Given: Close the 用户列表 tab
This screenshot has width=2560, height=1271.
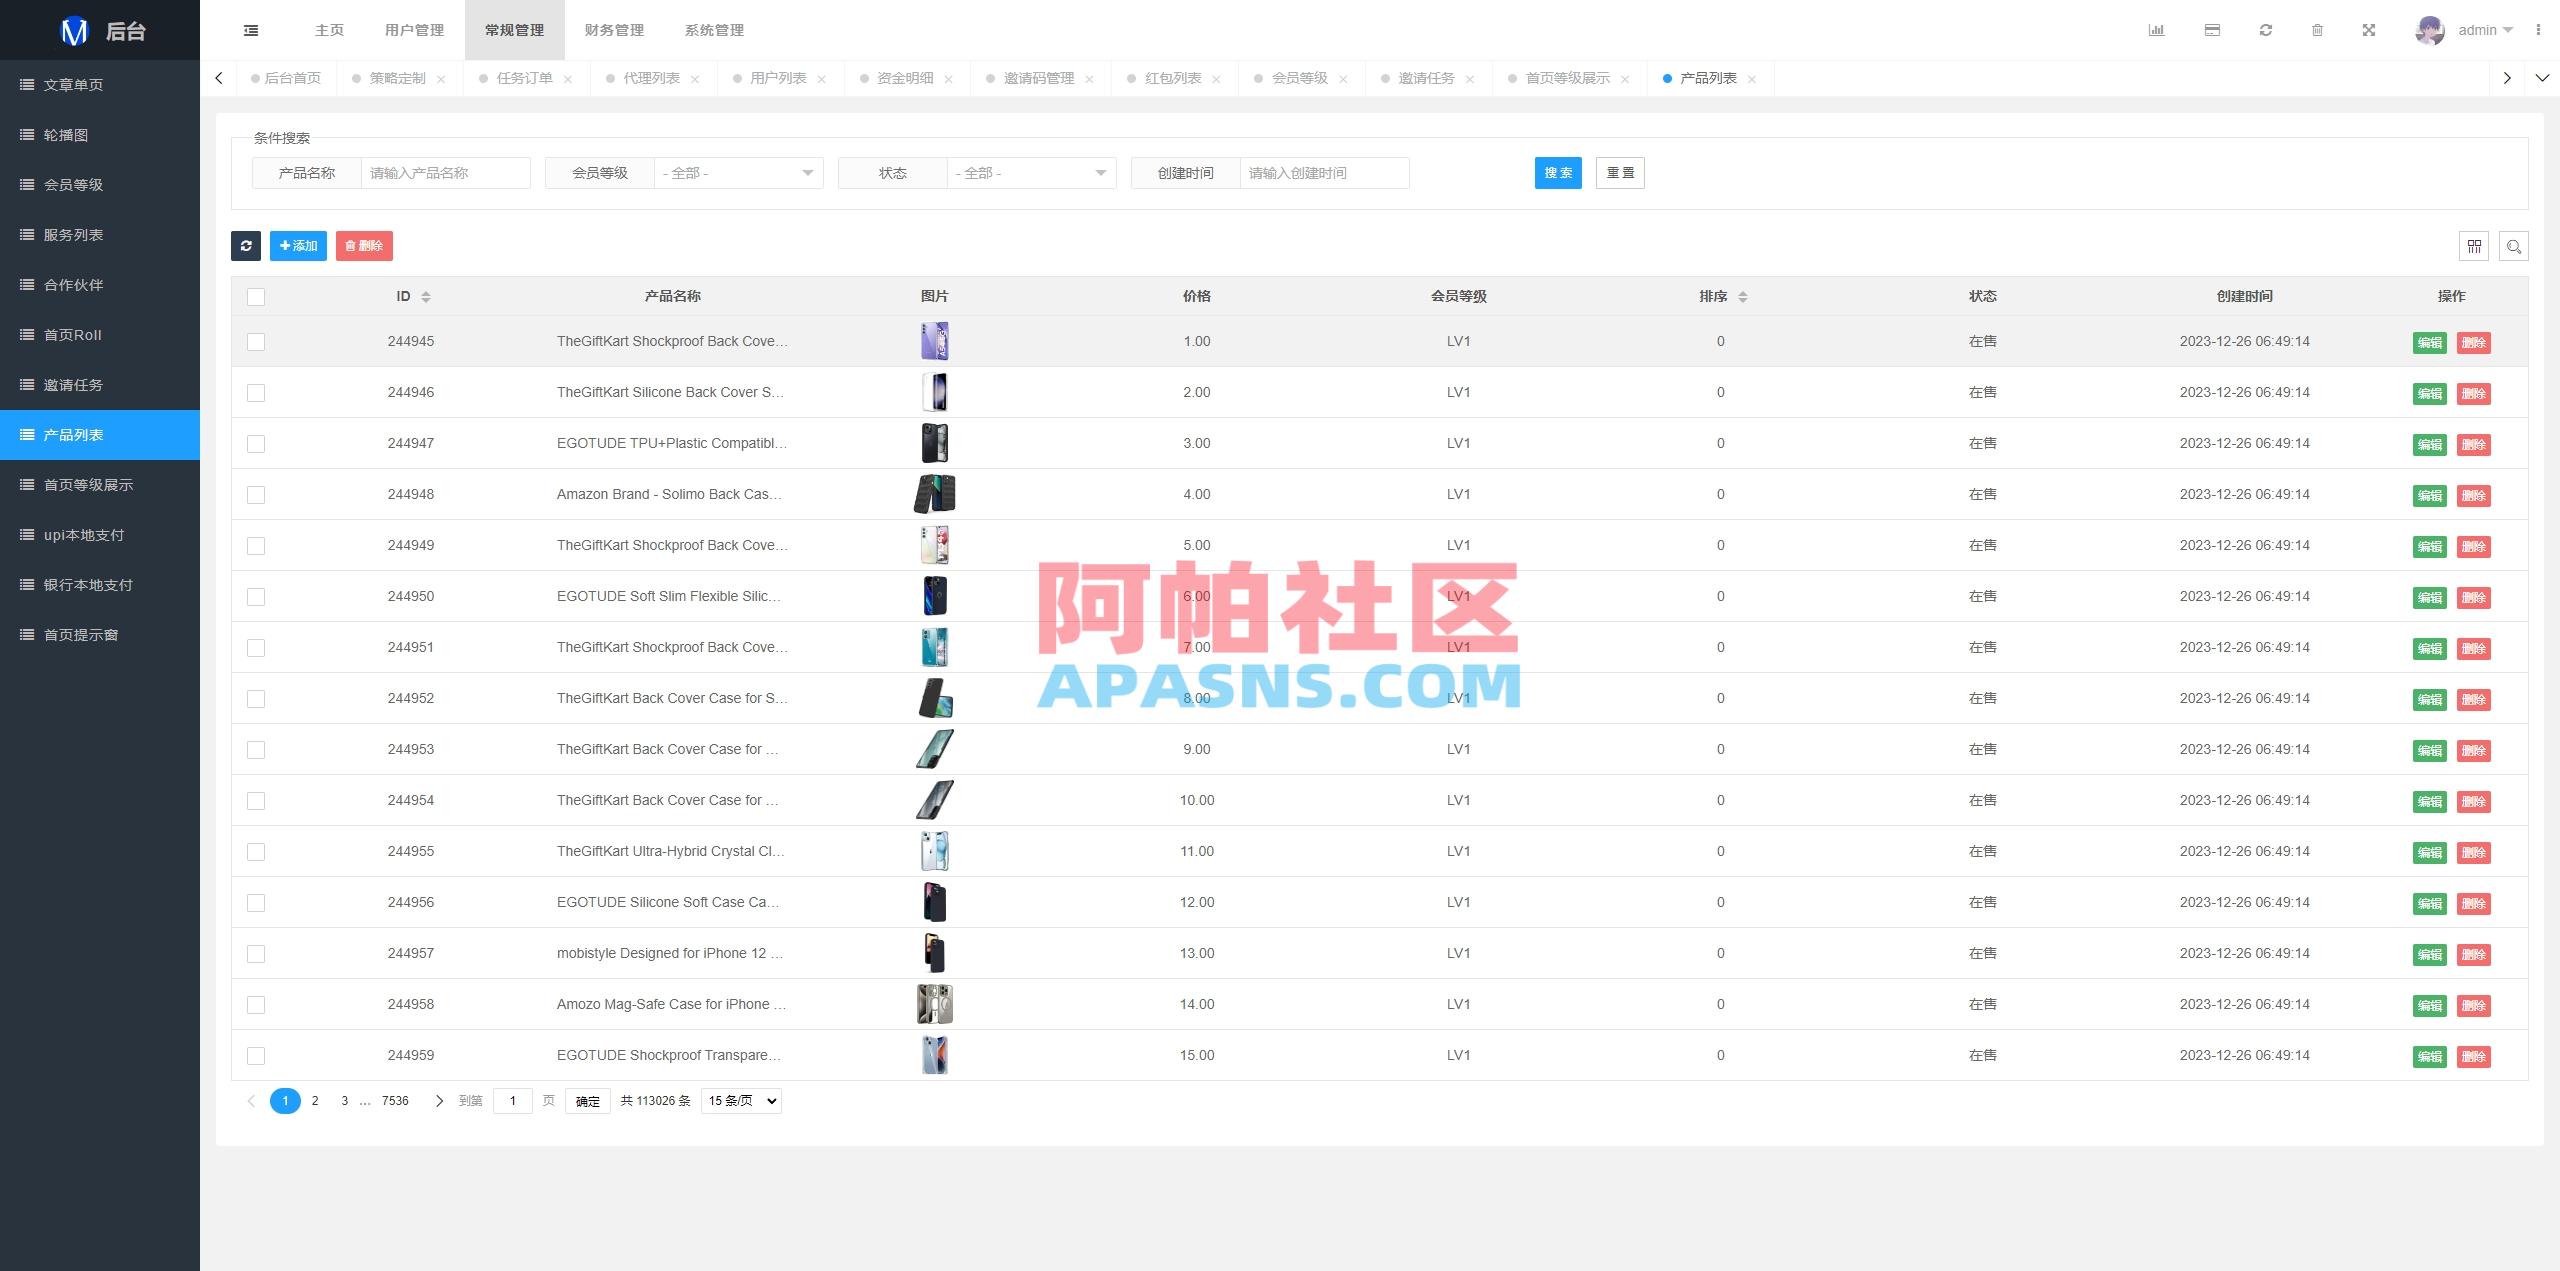Looking at the screenshot, I should tap(822, 79).
